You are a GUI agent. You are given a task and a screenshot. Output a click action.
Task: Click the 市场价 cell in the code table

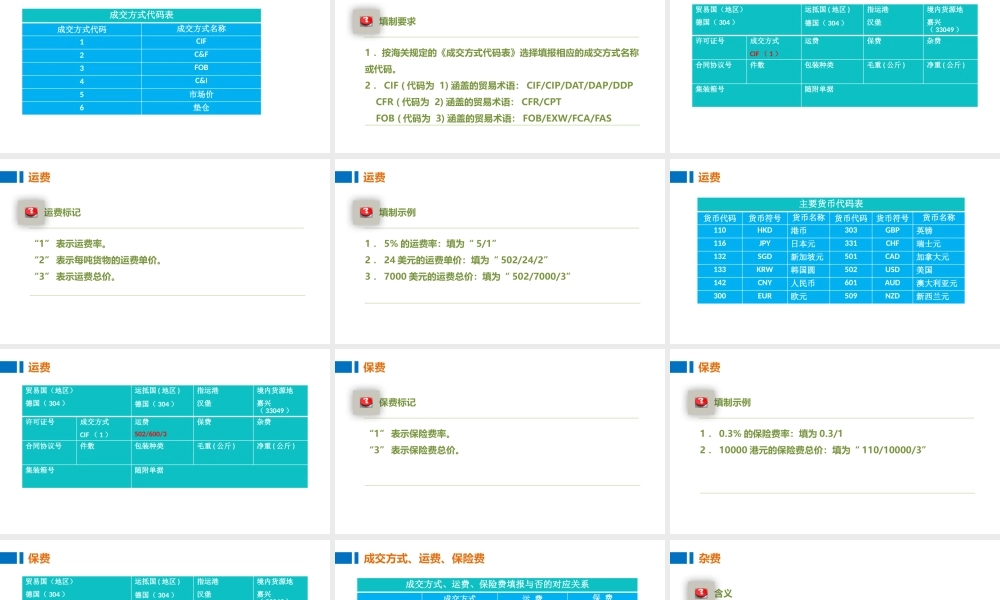coord(201,94)
